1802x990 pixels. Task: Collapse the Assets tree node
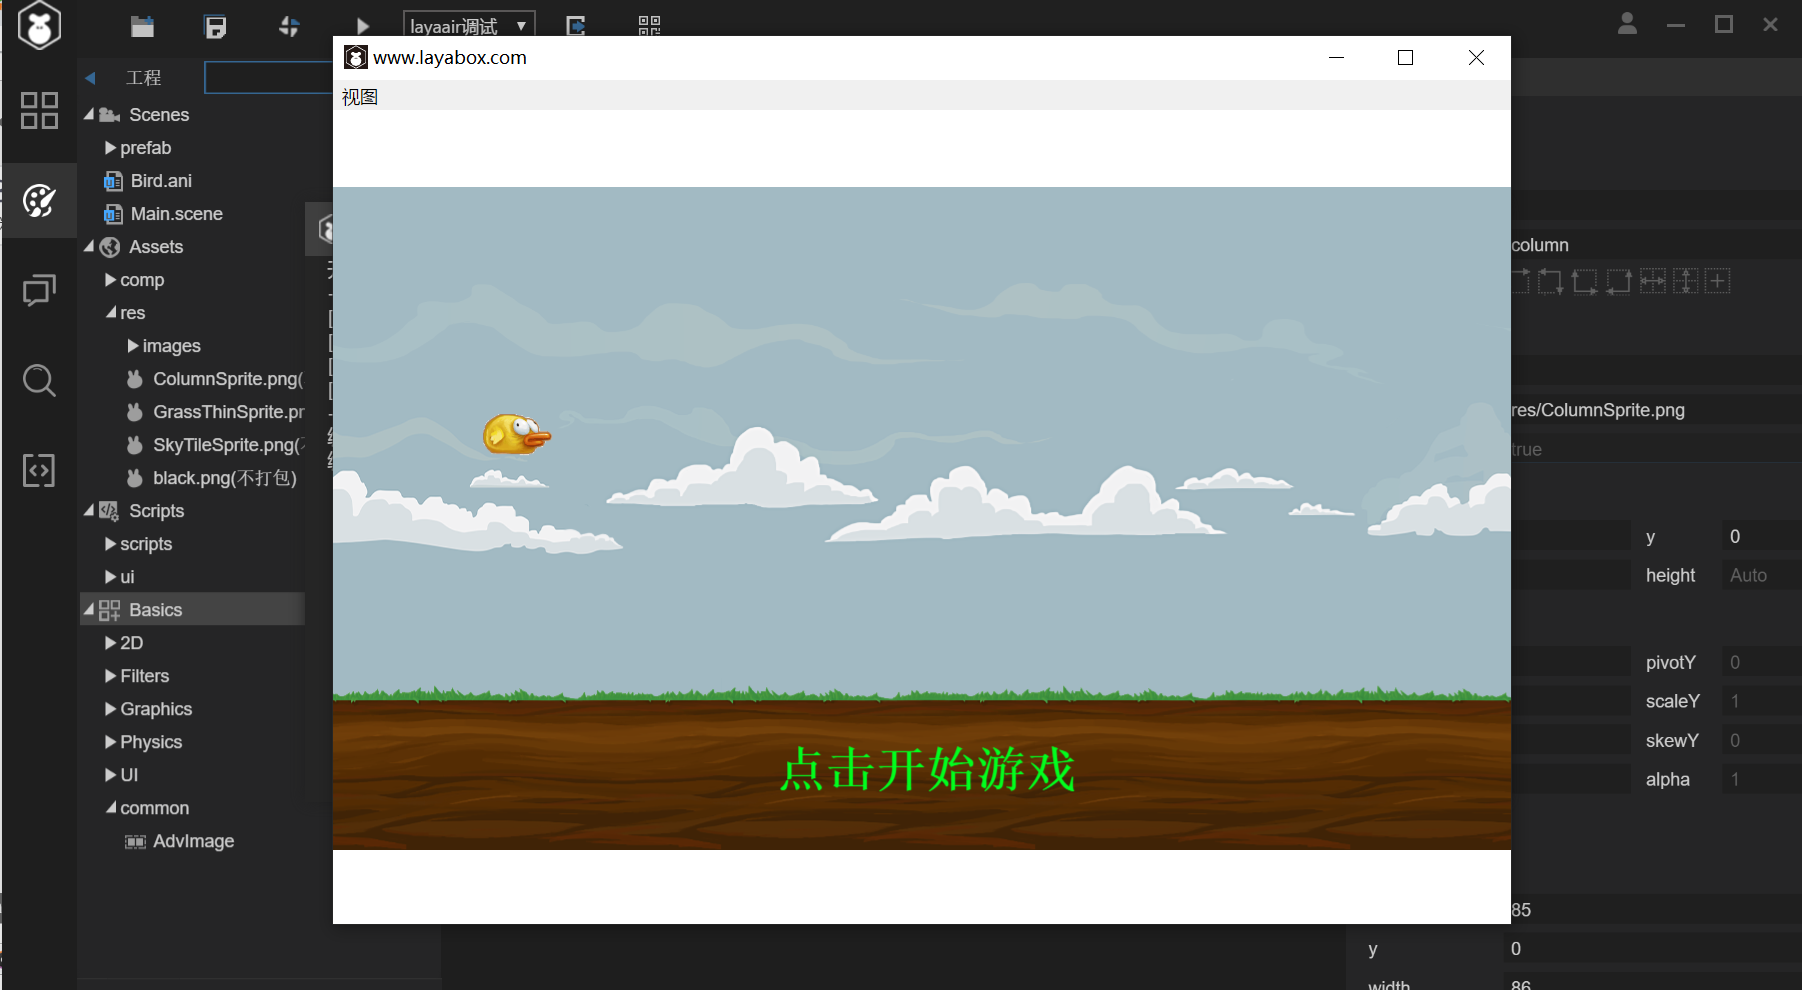coord(89,246)
